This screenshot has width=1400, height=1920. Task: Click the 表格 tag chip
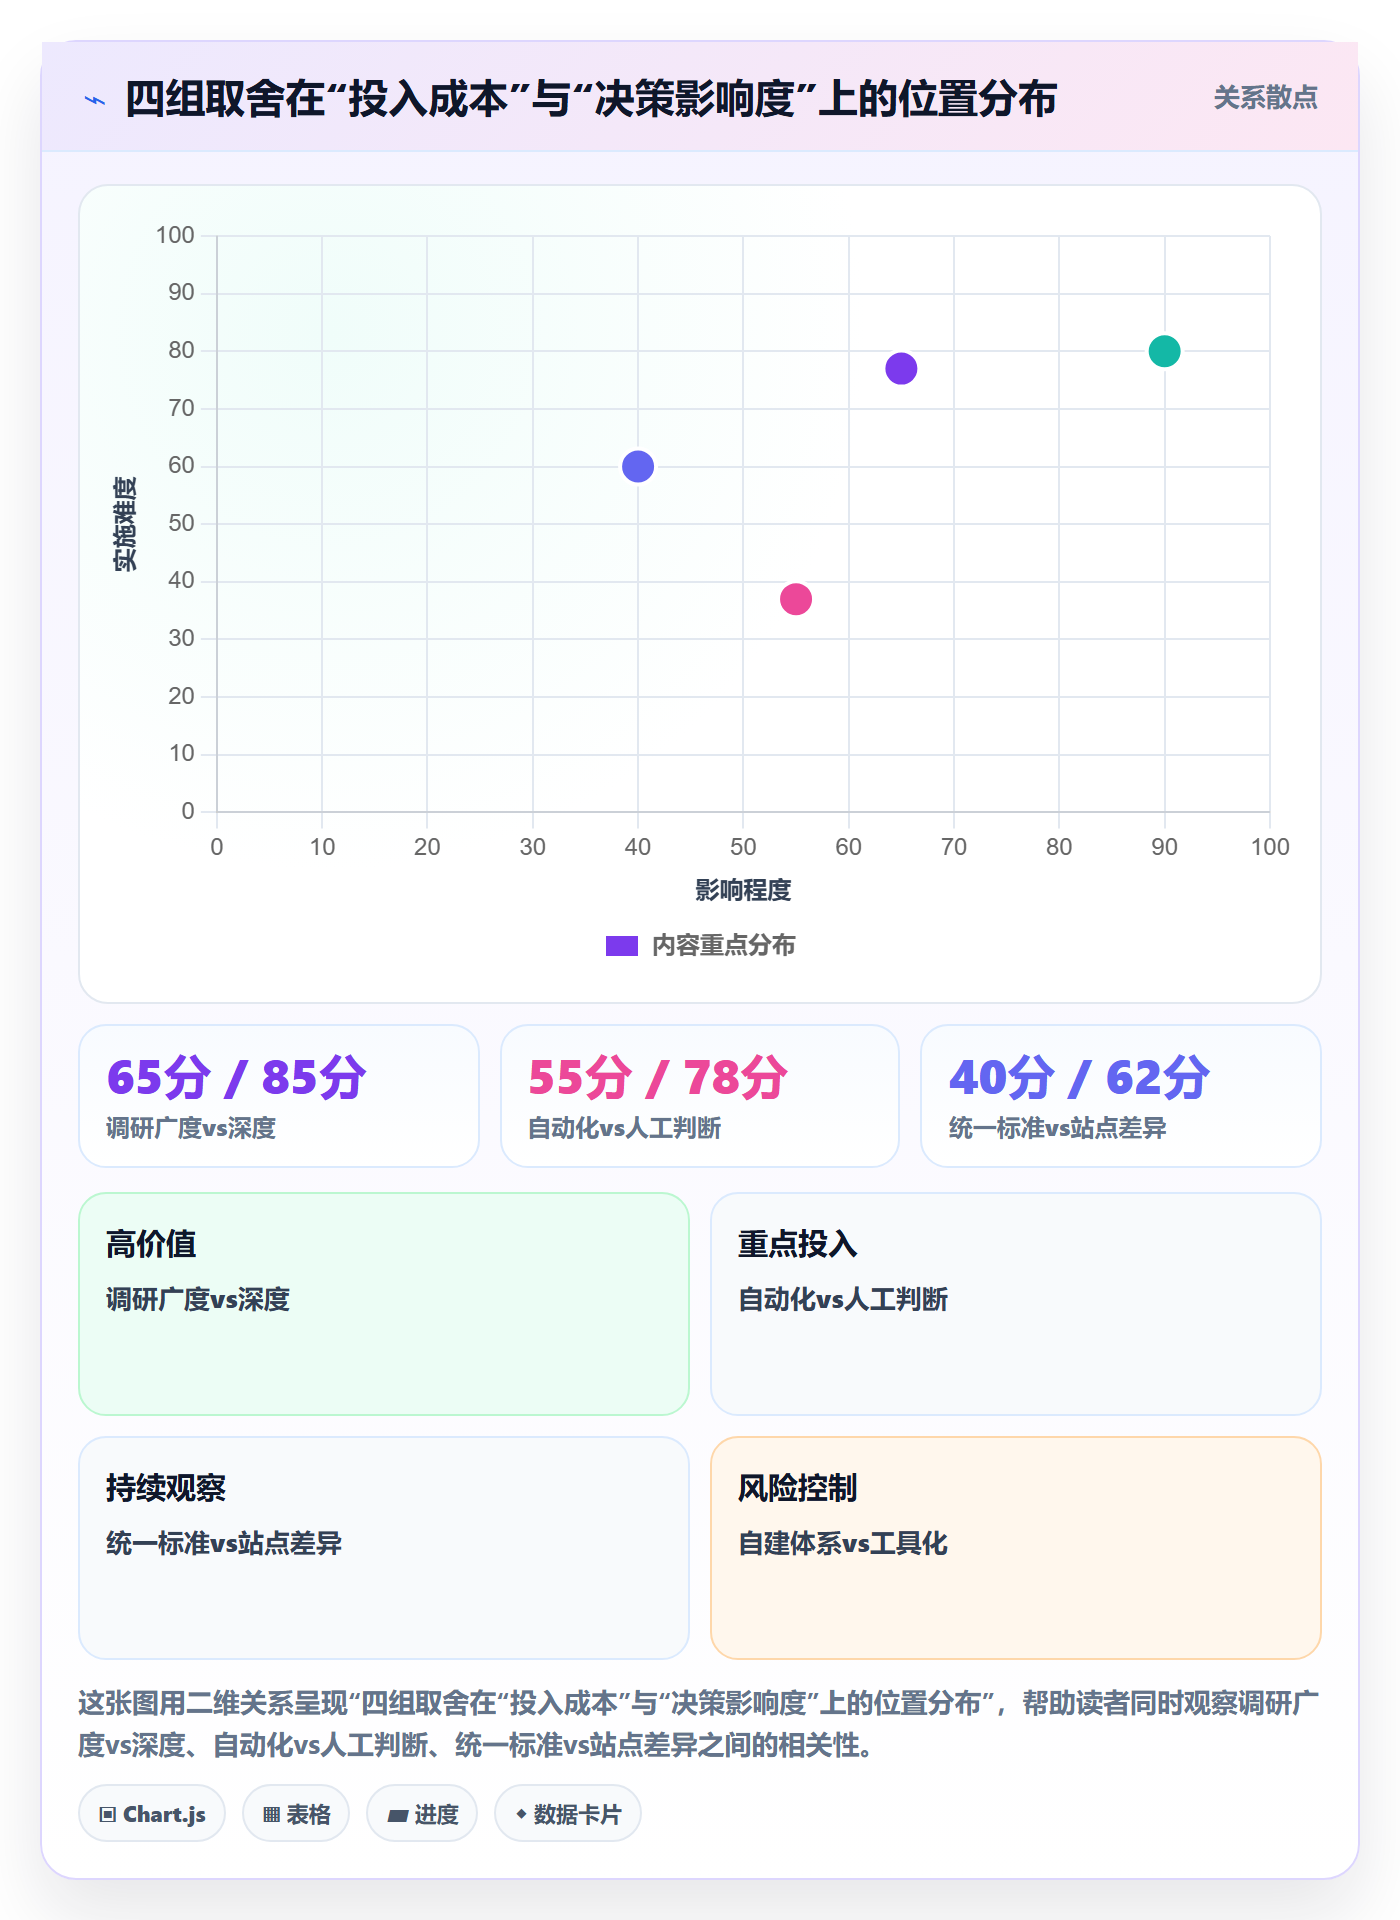pyautogui.click(x=296, y=1814)
